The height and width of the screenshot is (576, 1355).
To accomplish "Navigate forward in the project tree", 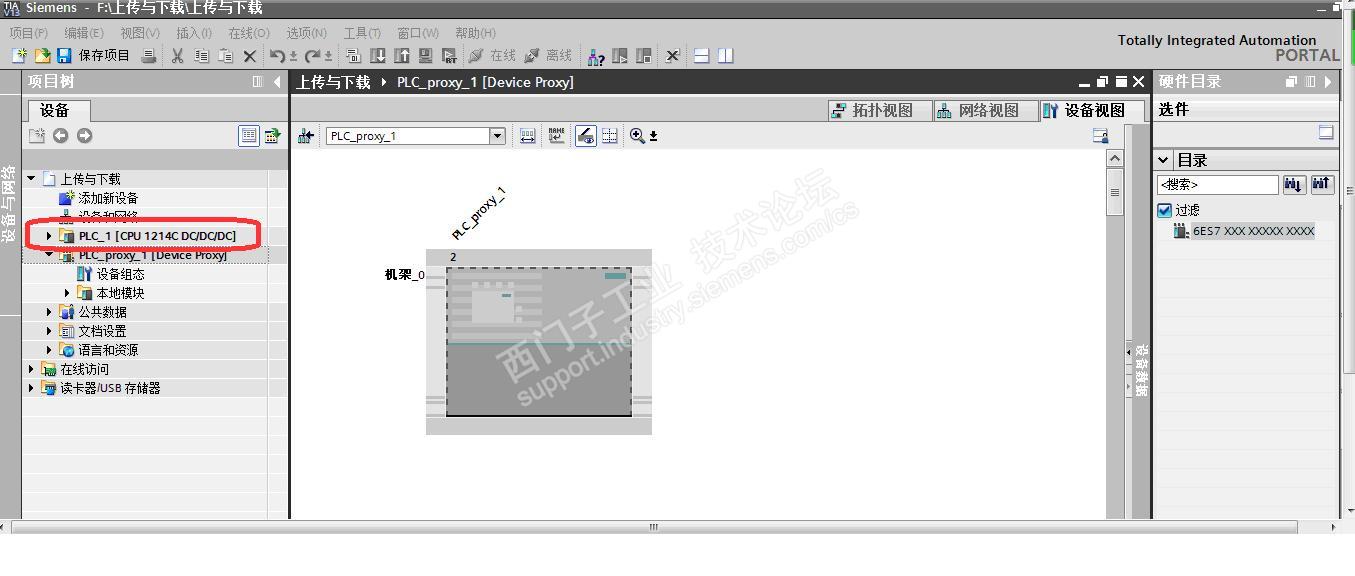I will tap(84, 136).
